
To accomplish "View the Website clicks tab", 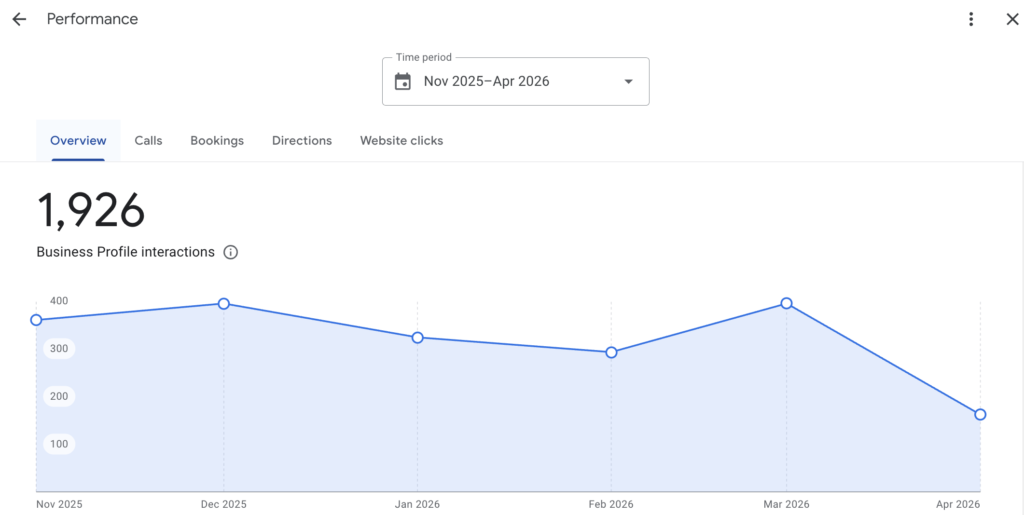I will [x=401, y=141].
